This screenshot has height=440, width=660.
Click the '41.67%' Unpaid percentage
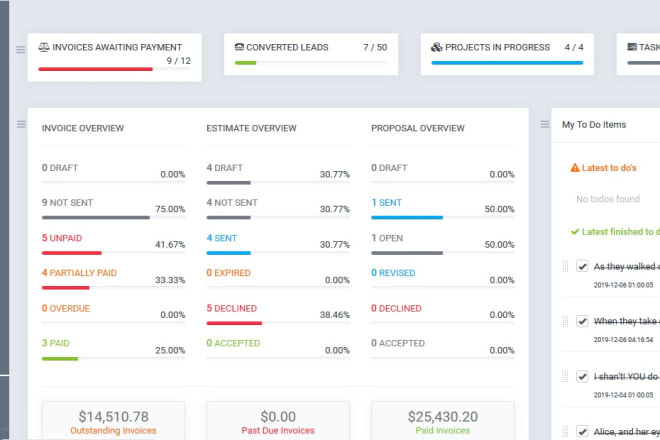[170, 244]
